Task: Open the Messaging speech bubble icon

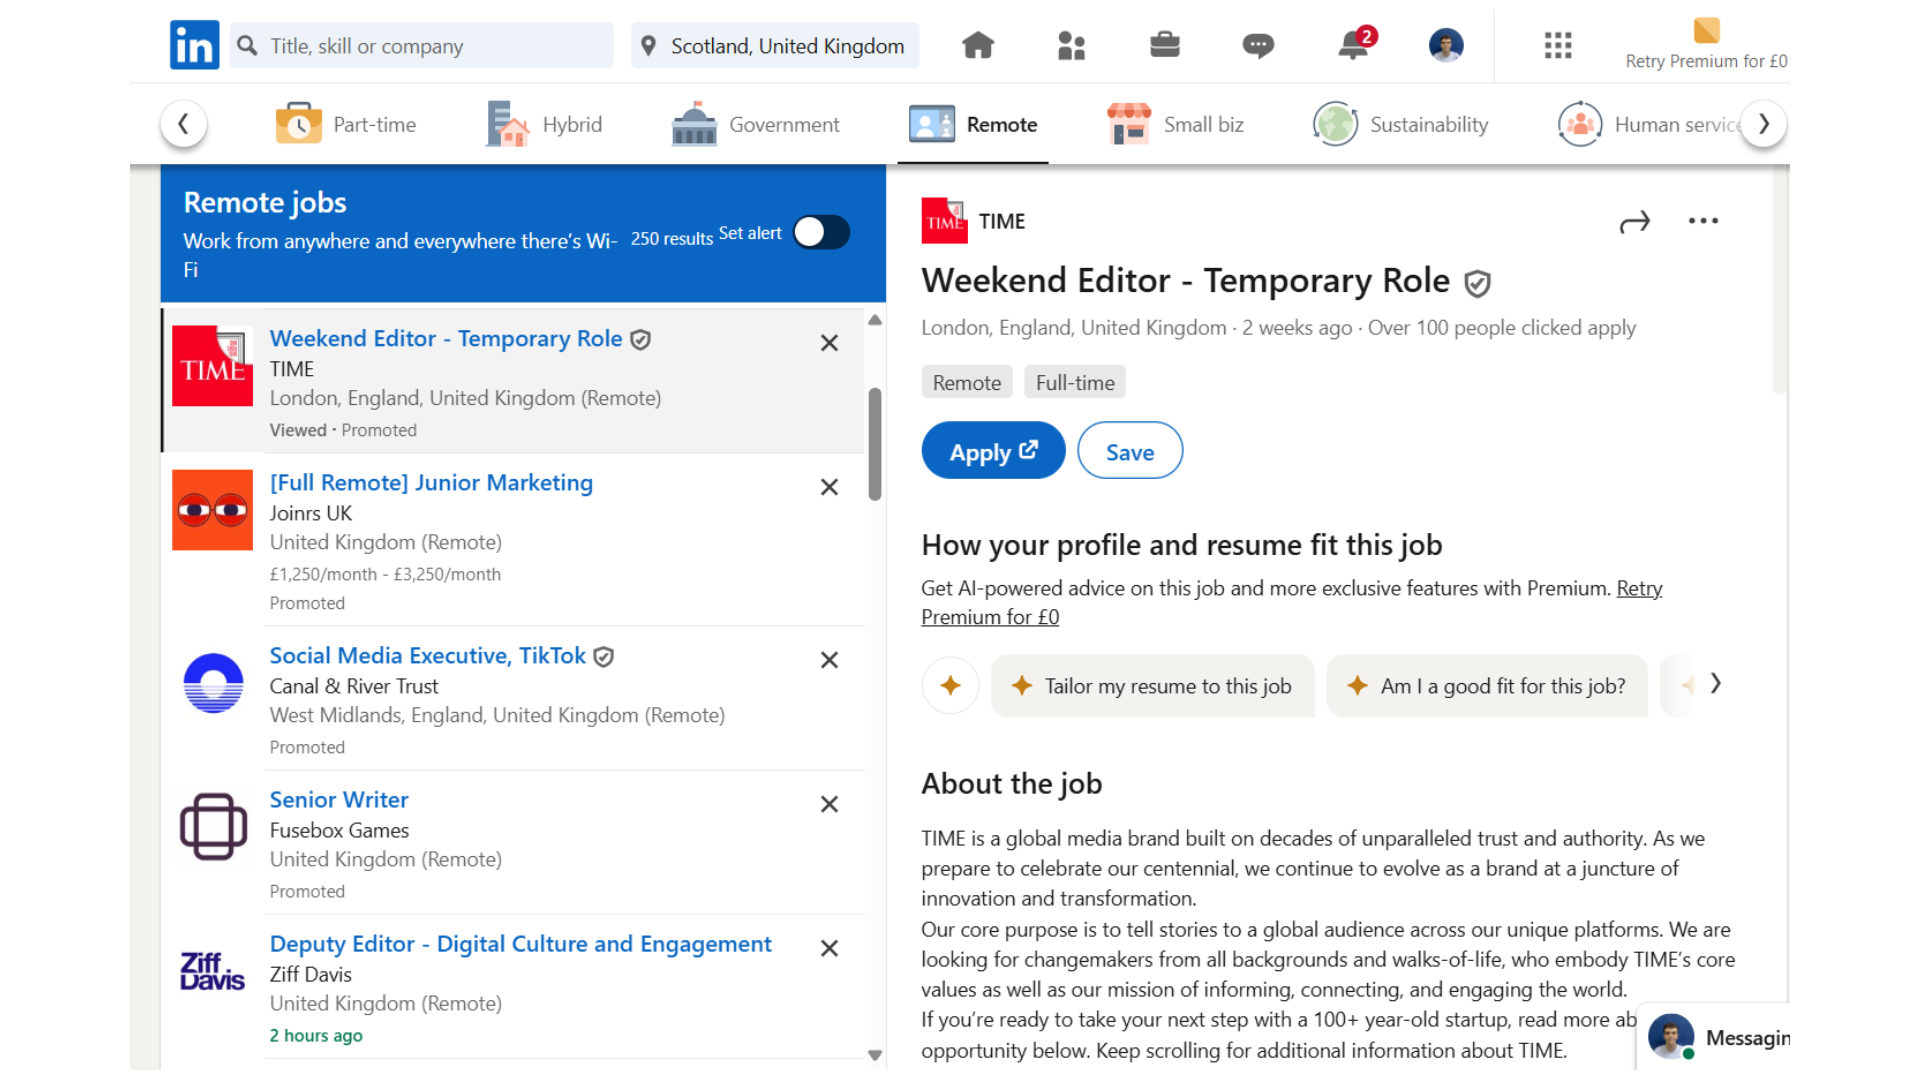Action: pos(1258,46)
